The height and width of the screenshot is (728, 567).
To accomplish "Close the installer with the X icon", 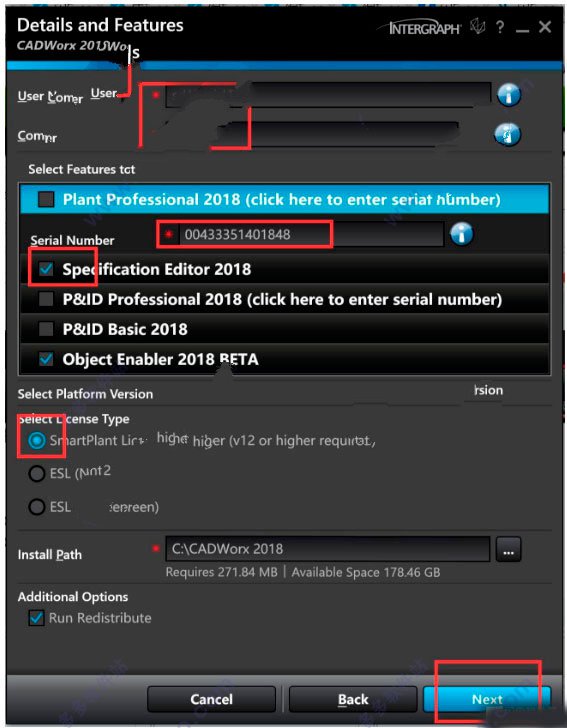I will [545, 27].
